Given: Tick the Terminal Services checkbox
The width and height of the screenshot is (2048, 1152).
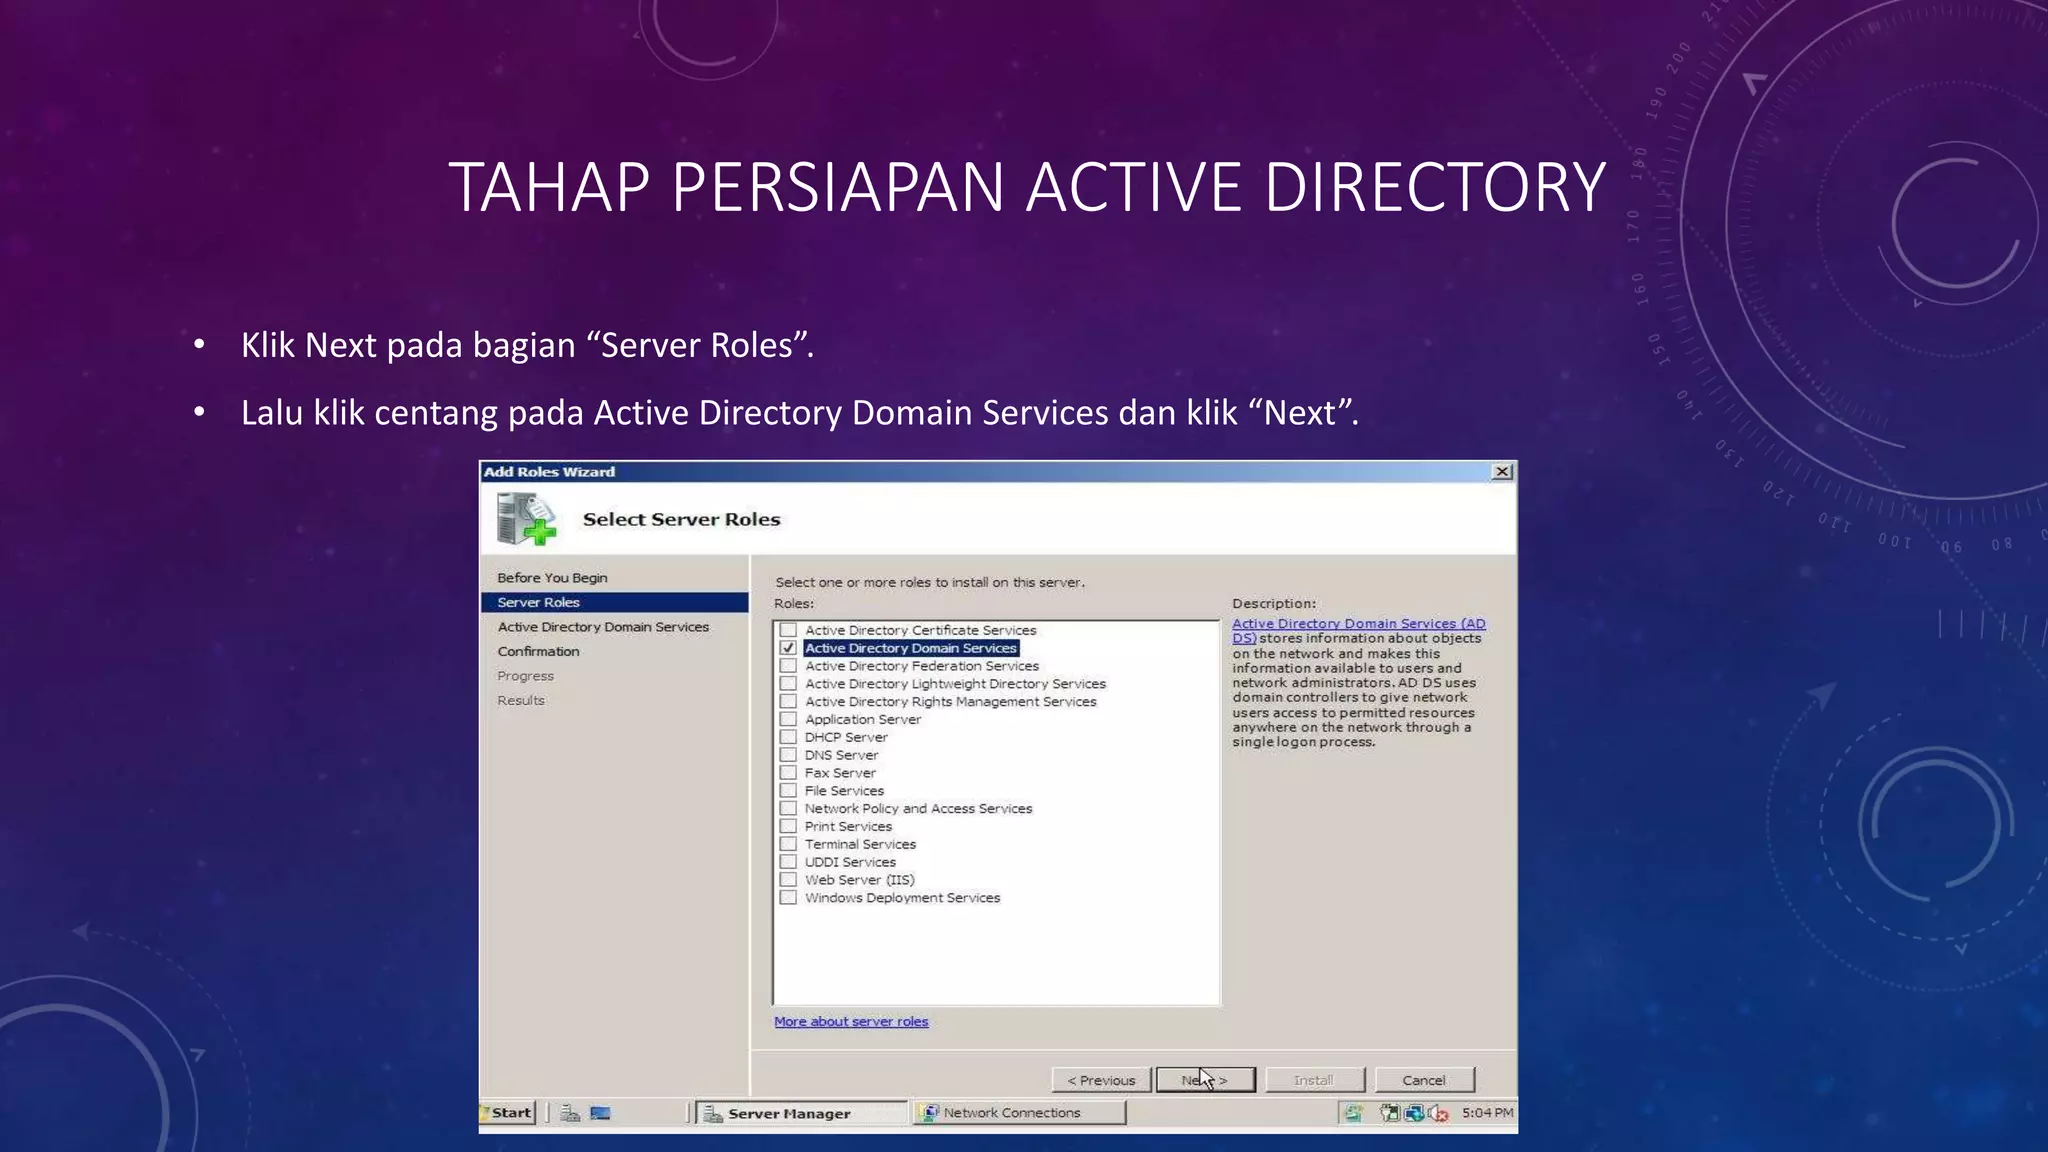Looking at the screenshot, I should pyautogui.click(x=788, y=844).
